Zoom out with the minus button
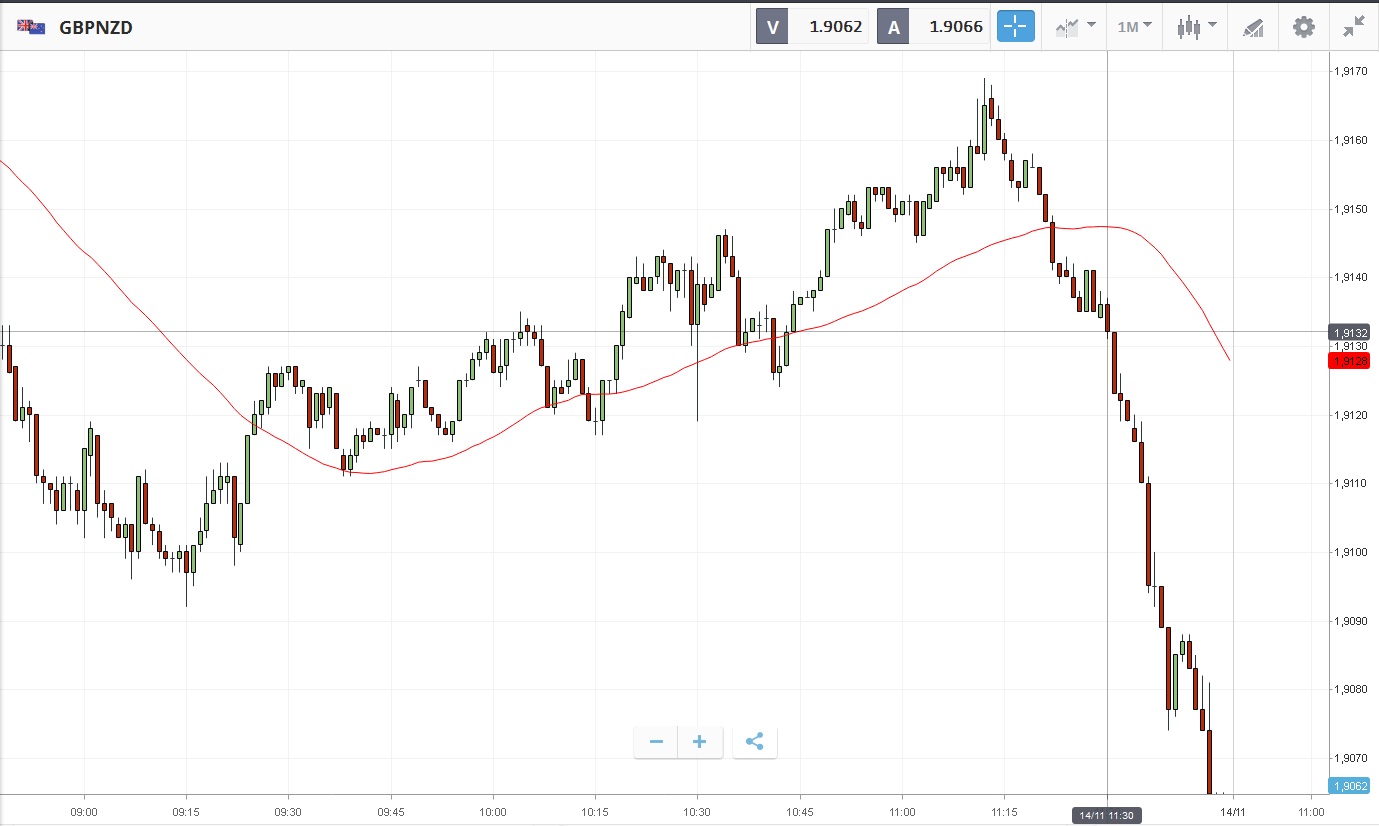This screenshot has height=826, width=1379. 656,742
